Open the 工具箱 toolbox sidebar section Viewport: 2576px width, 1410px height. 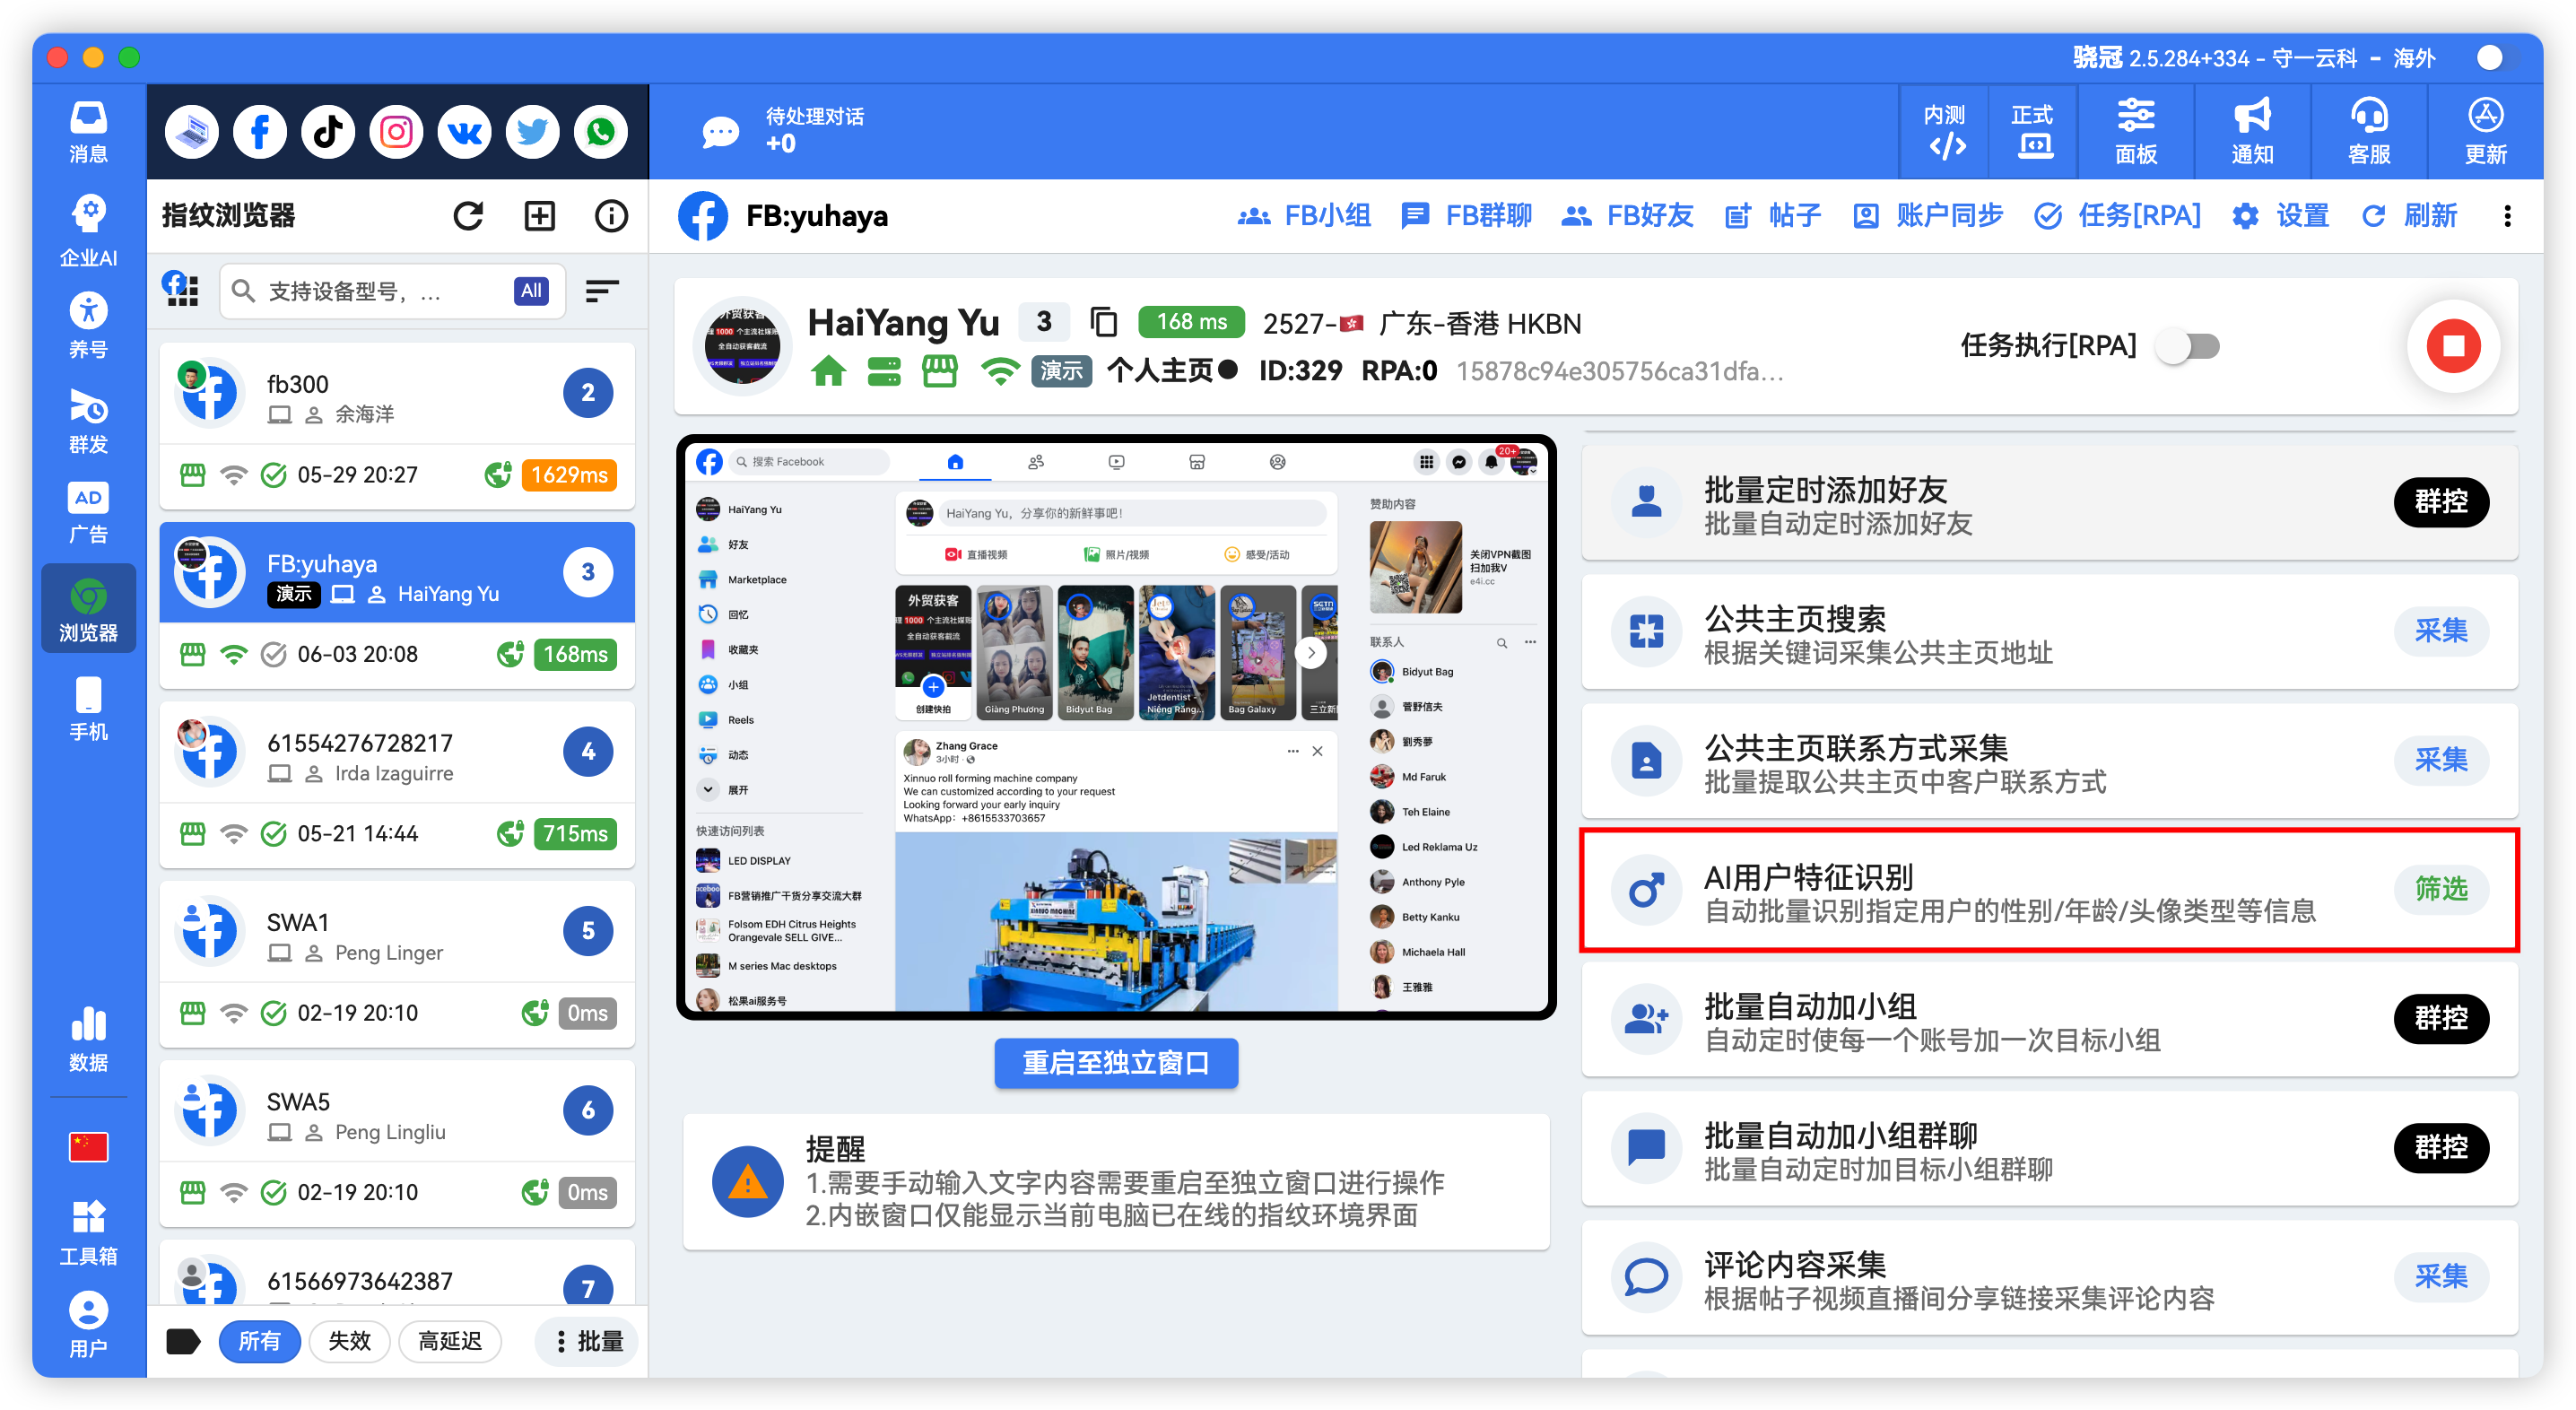point(88,1232)
